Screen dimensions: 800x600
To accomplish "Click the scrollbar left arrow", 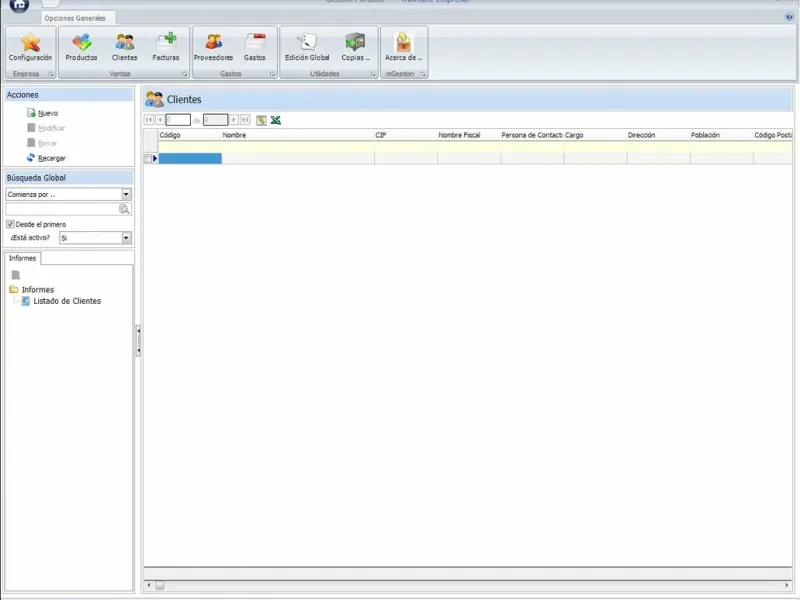I will 148,585.
